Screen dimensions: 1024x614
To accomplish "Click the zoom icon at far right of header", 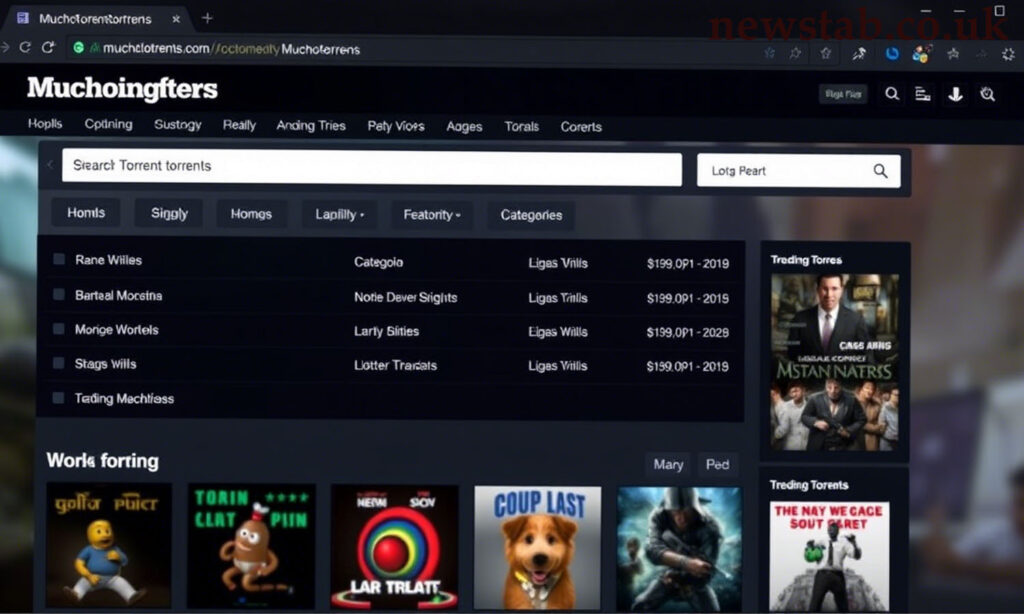I will [988, 94].
